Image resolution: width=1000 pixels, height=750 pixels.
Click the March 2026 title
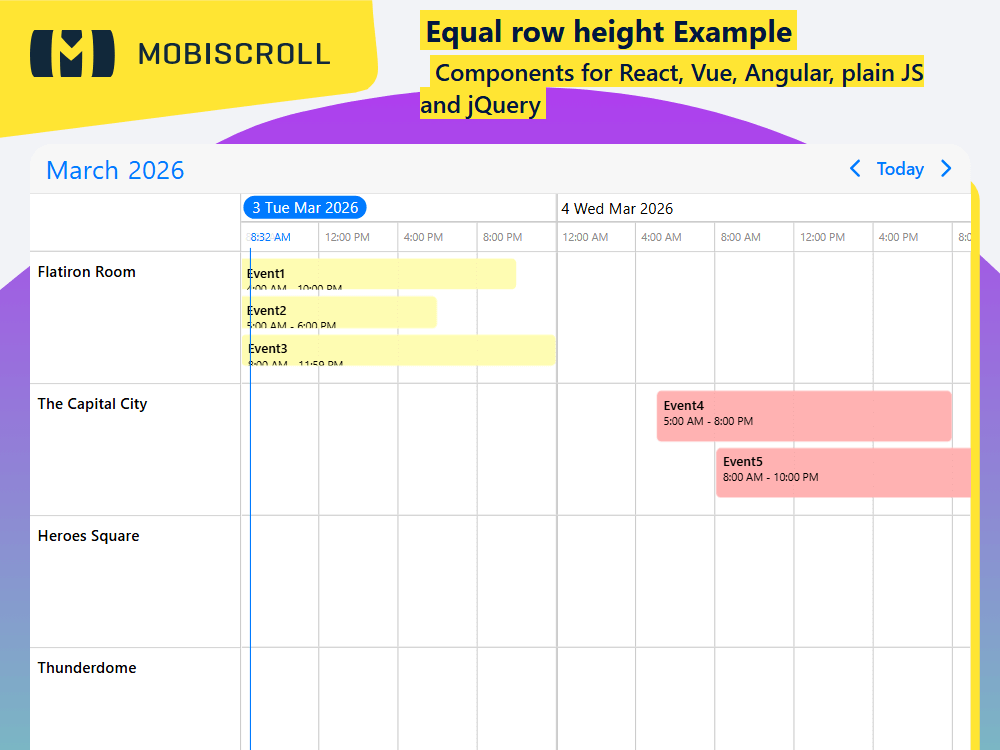[114, 170]
